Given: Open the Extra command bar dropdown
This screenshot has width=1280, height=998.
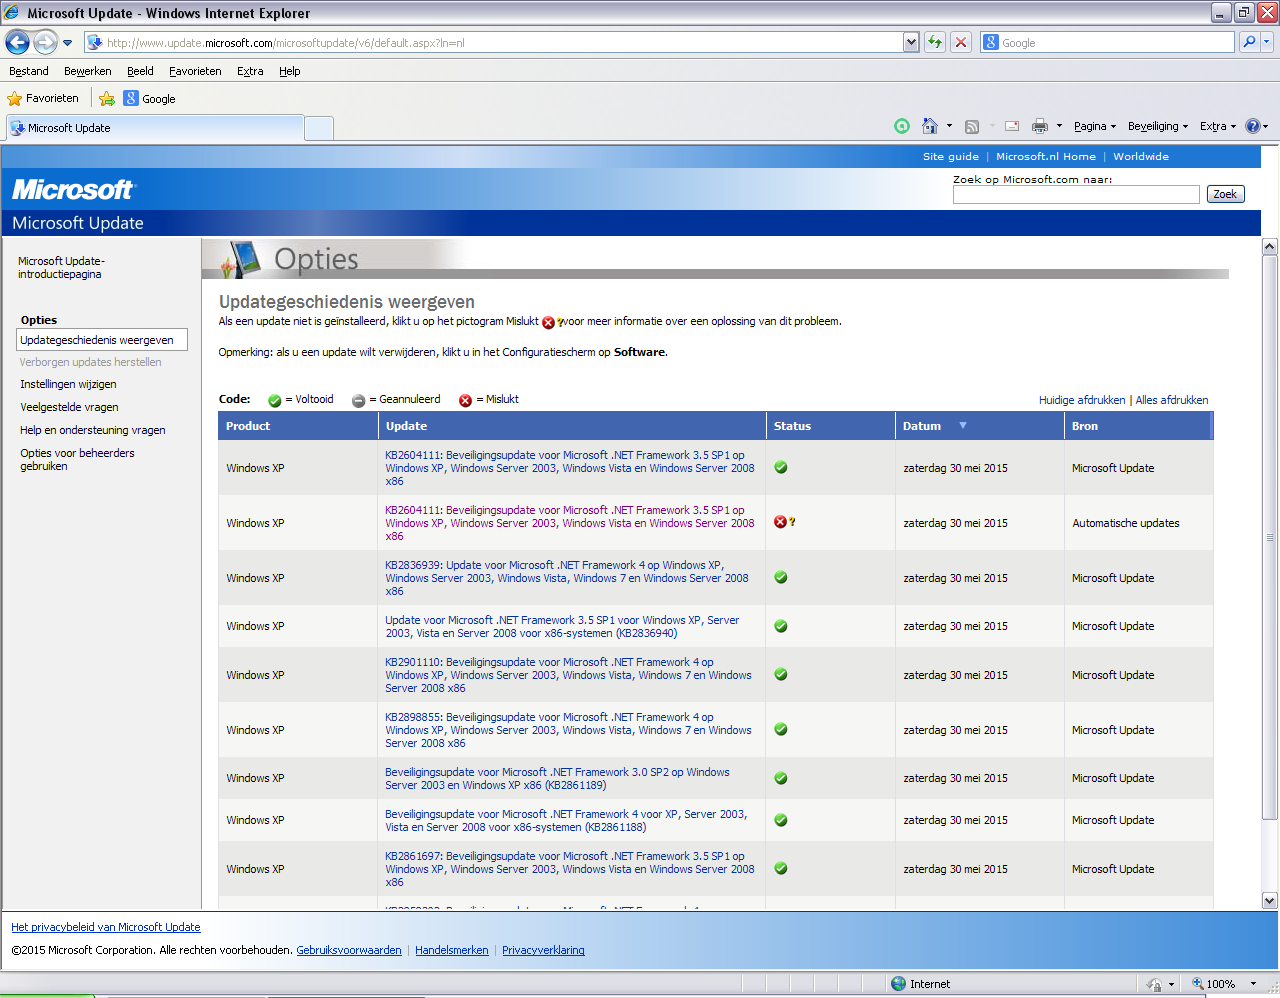Looking at the screenshot, I should point(1218,126).
